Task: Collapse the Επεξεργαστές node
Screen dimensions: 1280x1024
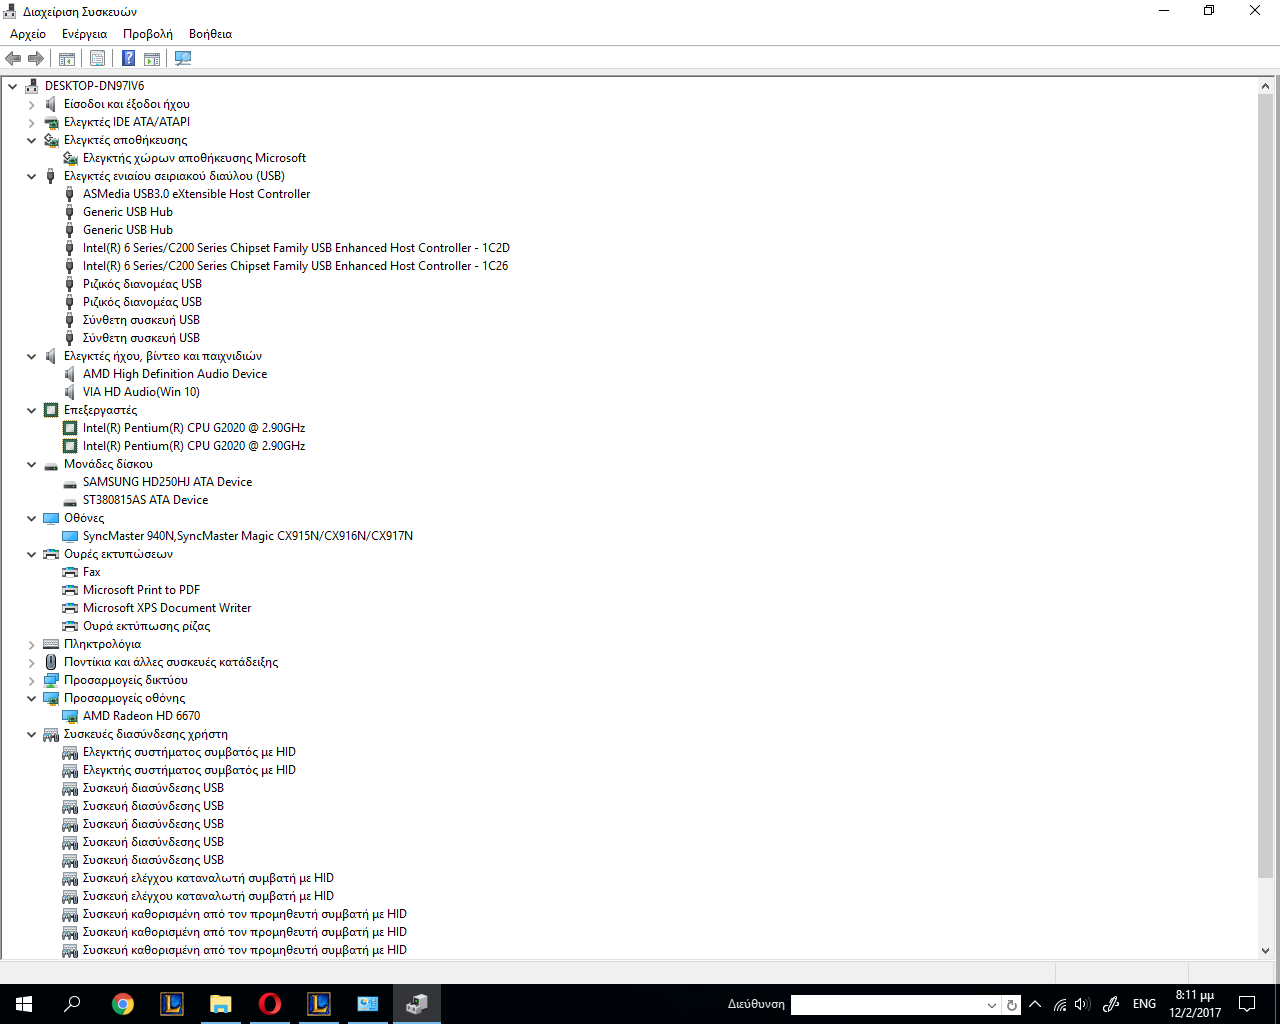Action: [32, 410]
